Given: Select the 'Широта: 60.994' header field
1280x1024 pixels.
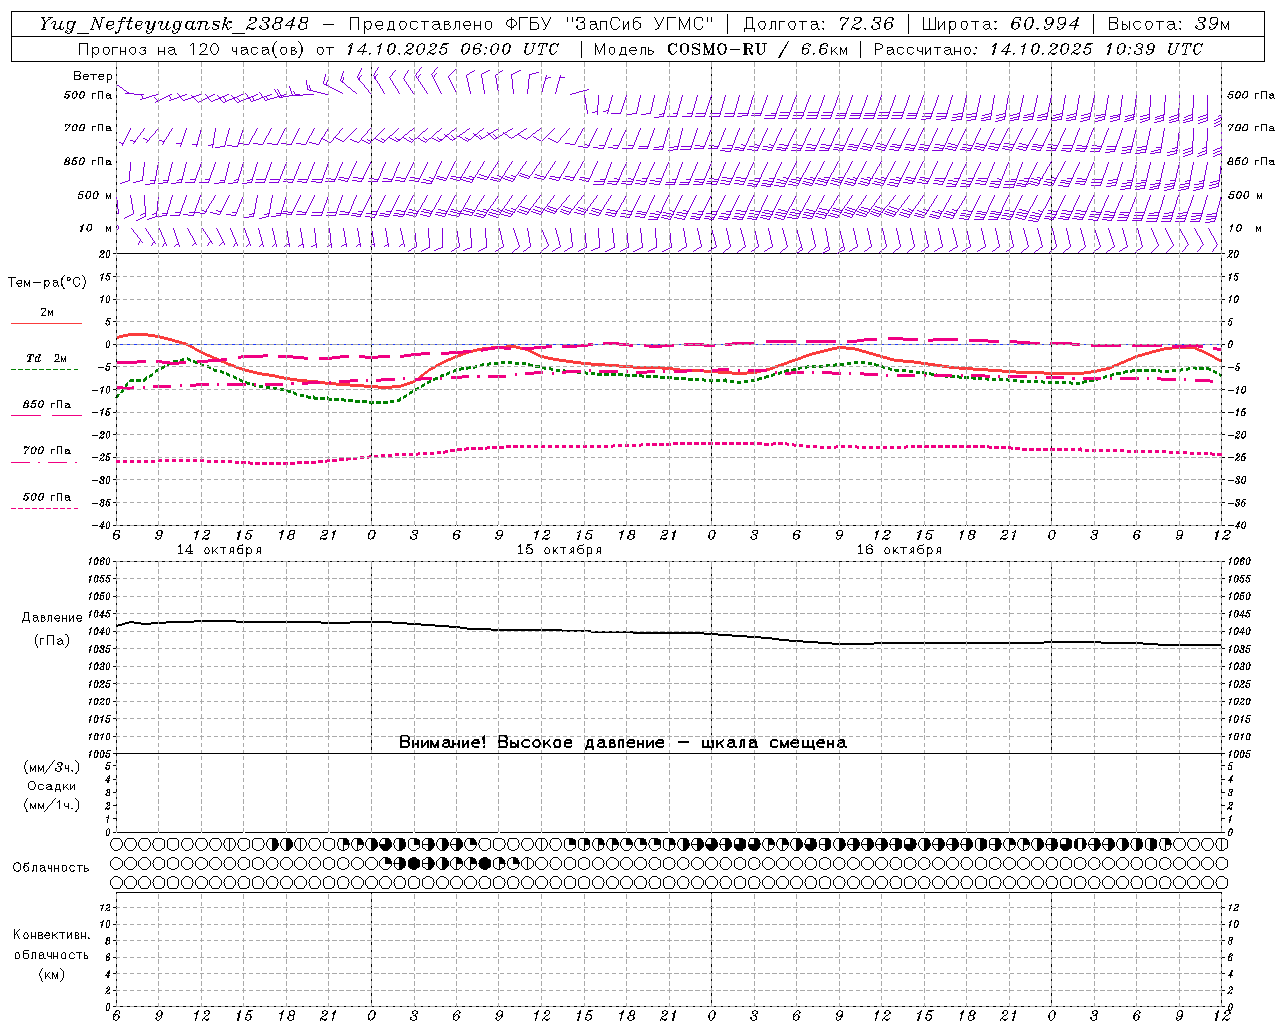Looking at the screenshot, I should tap(1001, 24).
